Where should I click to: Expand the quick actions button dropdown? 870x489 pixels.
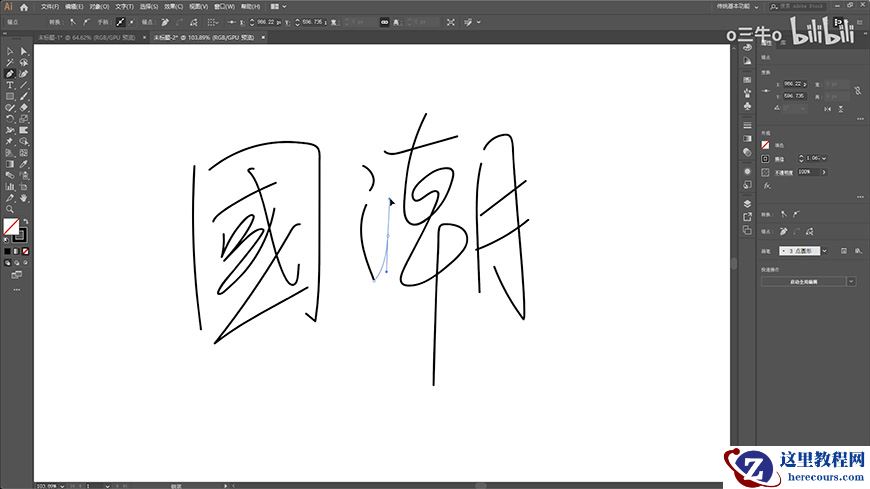pyautogui.click(x=851, y=281)
